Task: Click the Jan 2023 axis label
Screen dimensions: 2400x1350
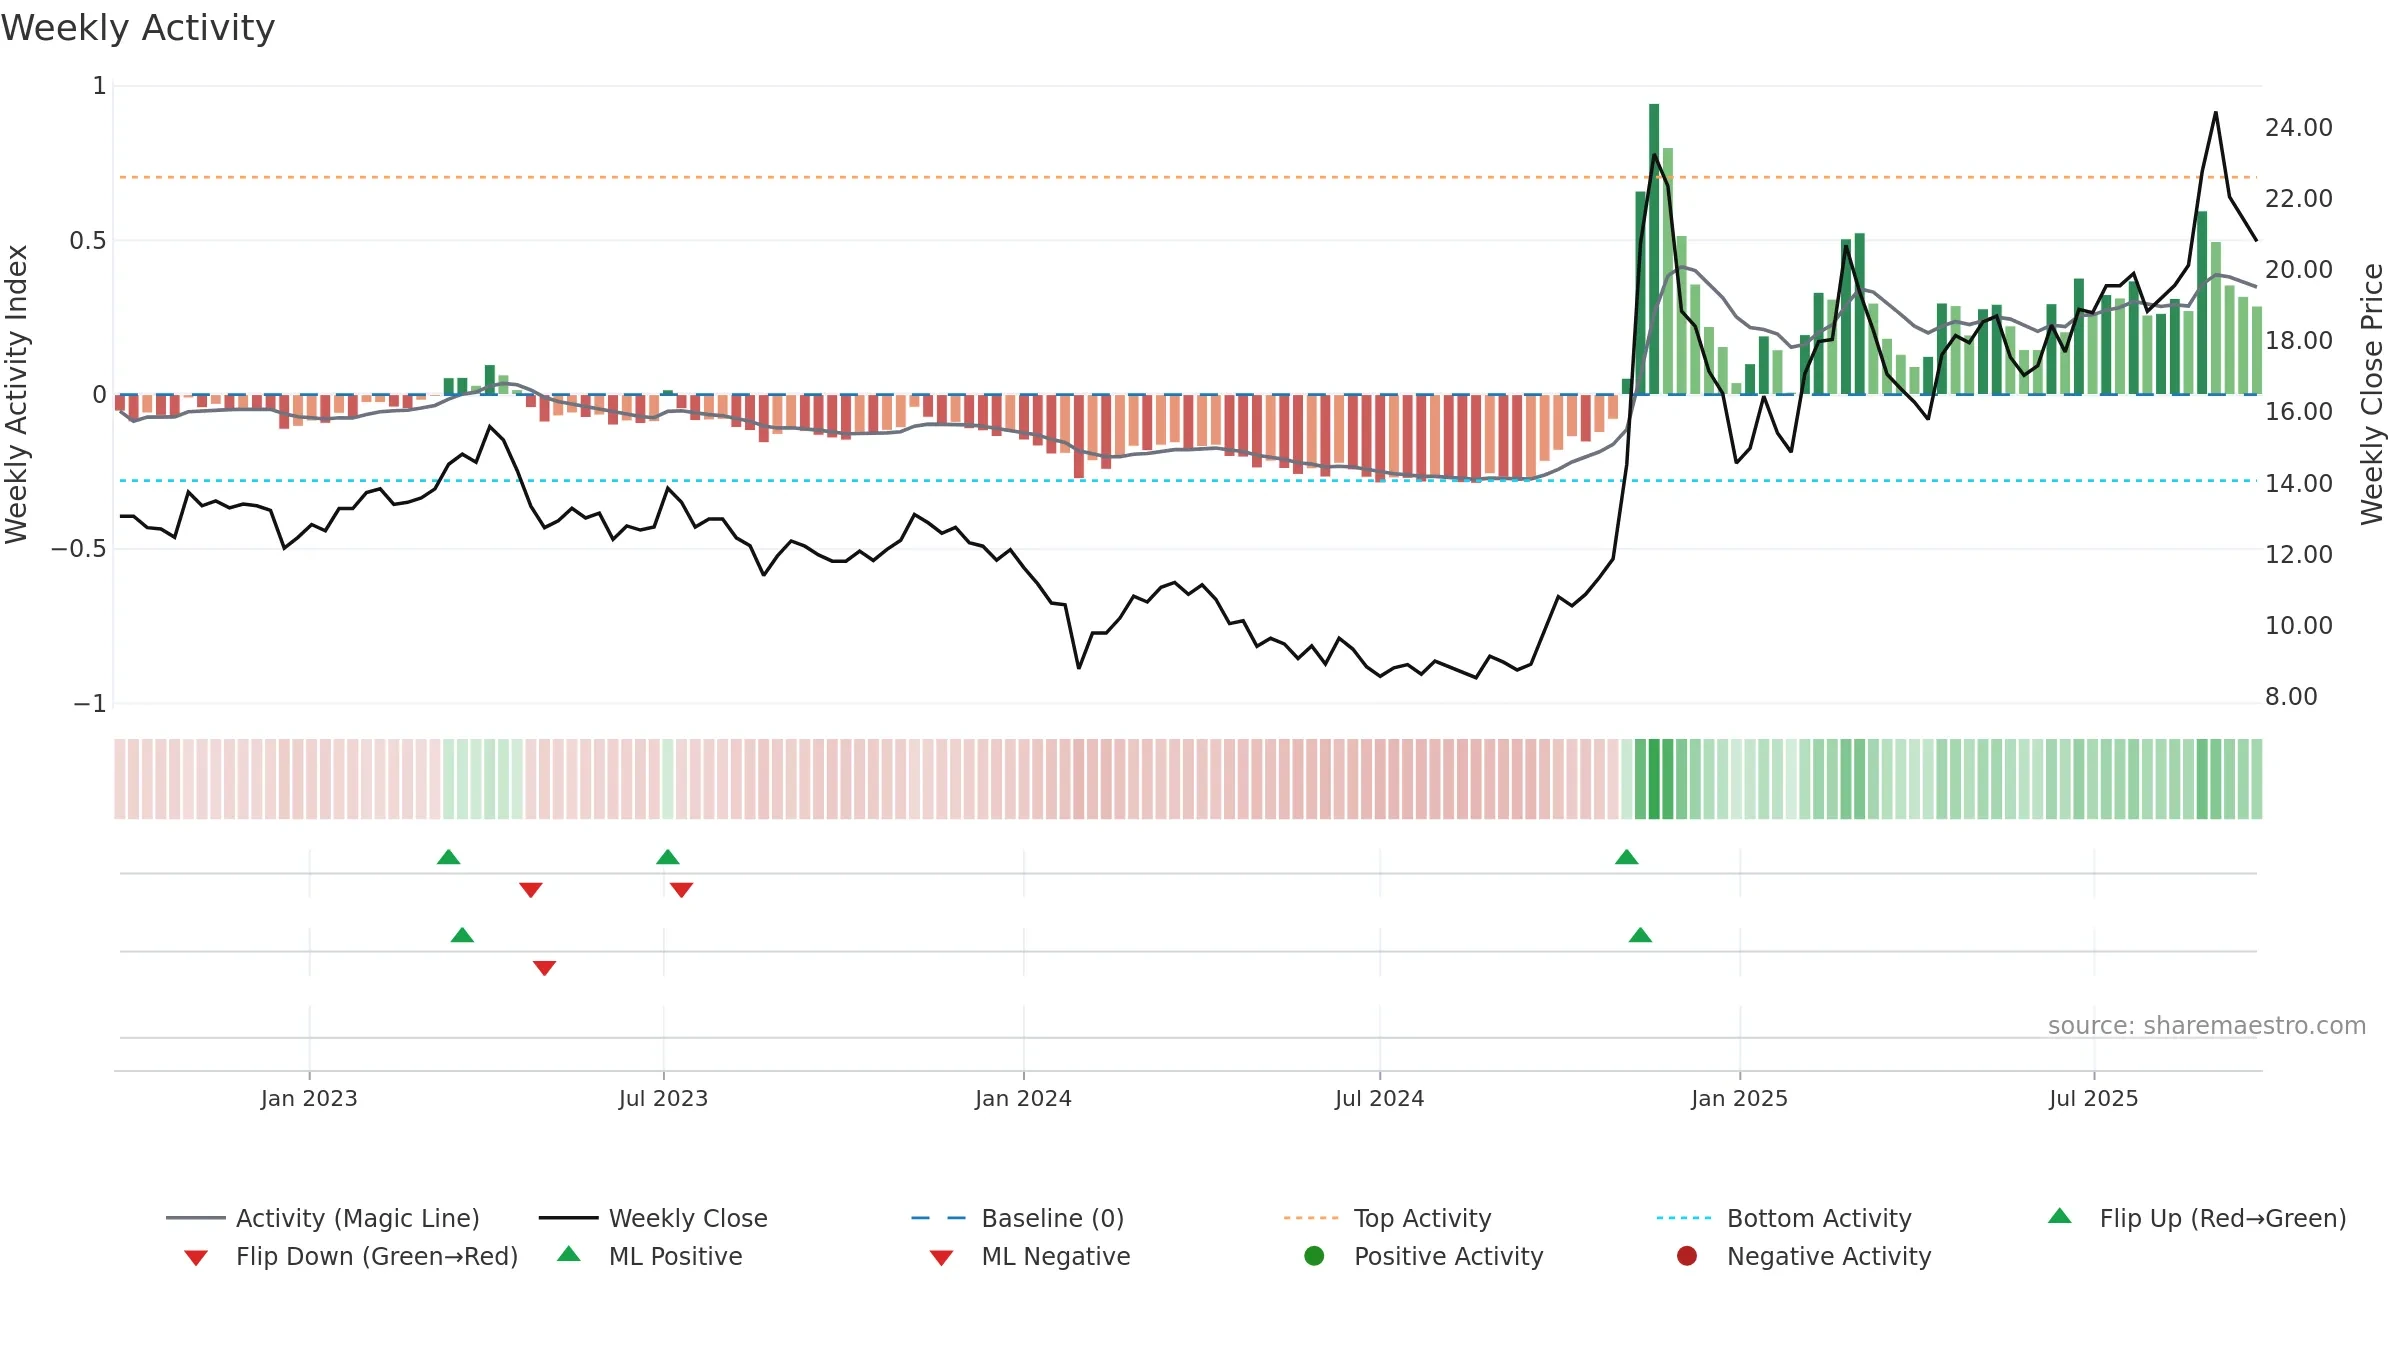Action: (x=309, y=1098)
